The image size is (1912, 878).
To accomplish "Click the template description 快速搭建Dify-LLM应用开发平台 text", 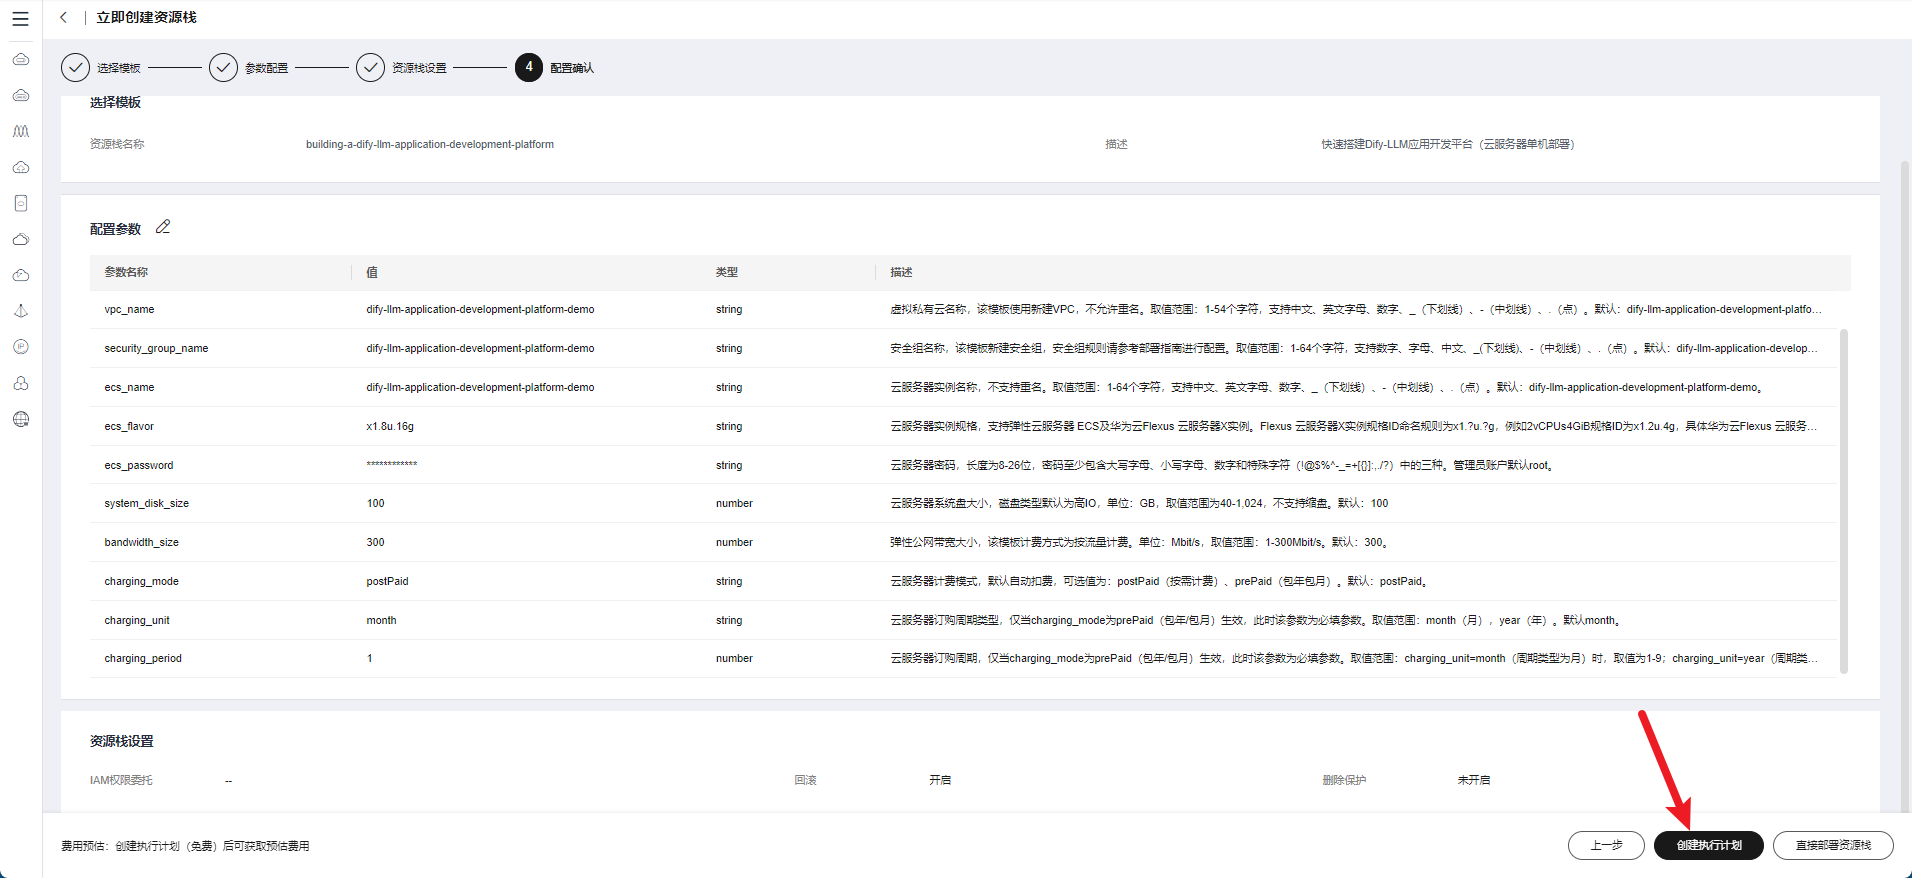I will pos(1448,144).
